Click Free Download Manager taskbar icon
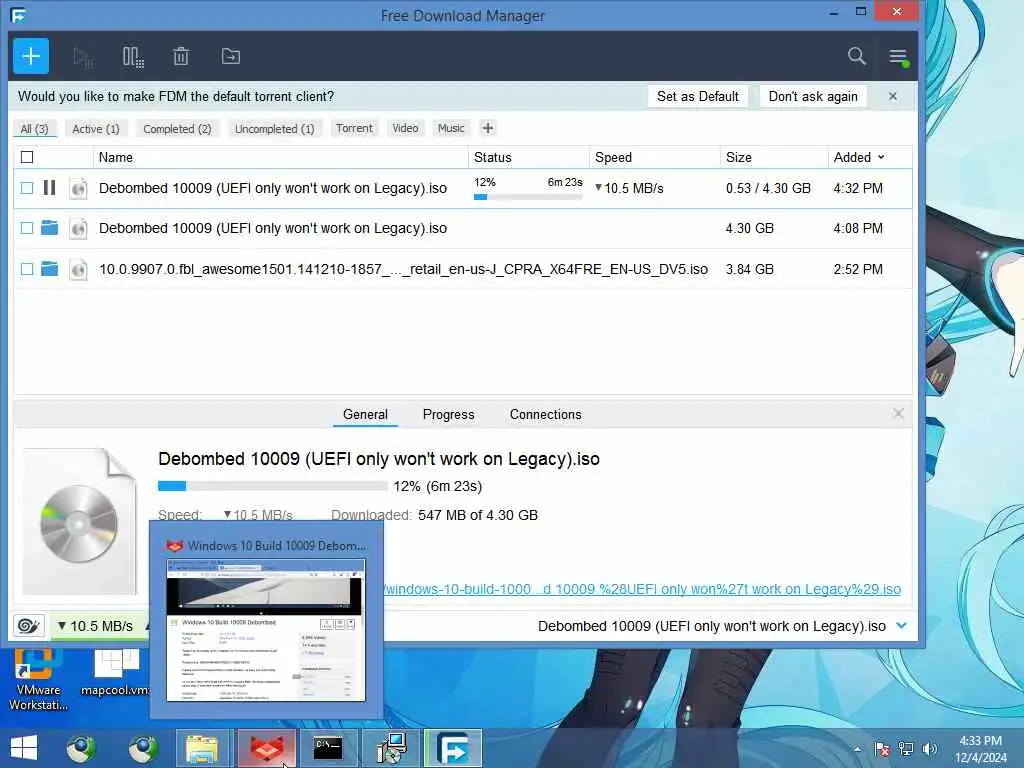 pyautogui.click(x=453, y=748)
